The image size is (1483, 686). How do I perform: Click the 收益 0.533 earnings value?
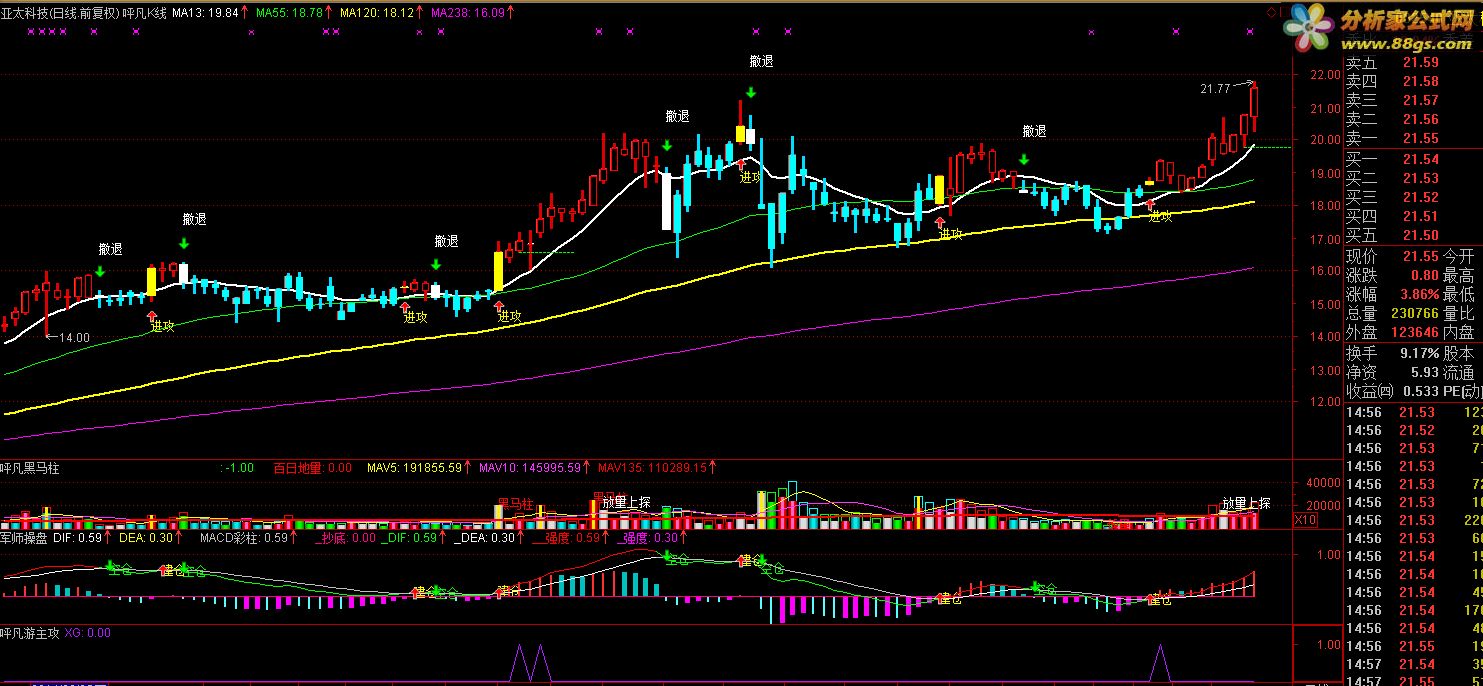click(x=1420, y=392)
